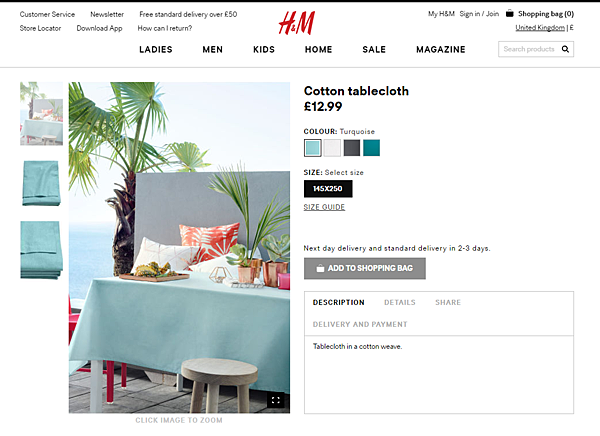This screenshot has height=436, width=600.
Task: Add to shopping bag
Action: (x=365, y=268)
